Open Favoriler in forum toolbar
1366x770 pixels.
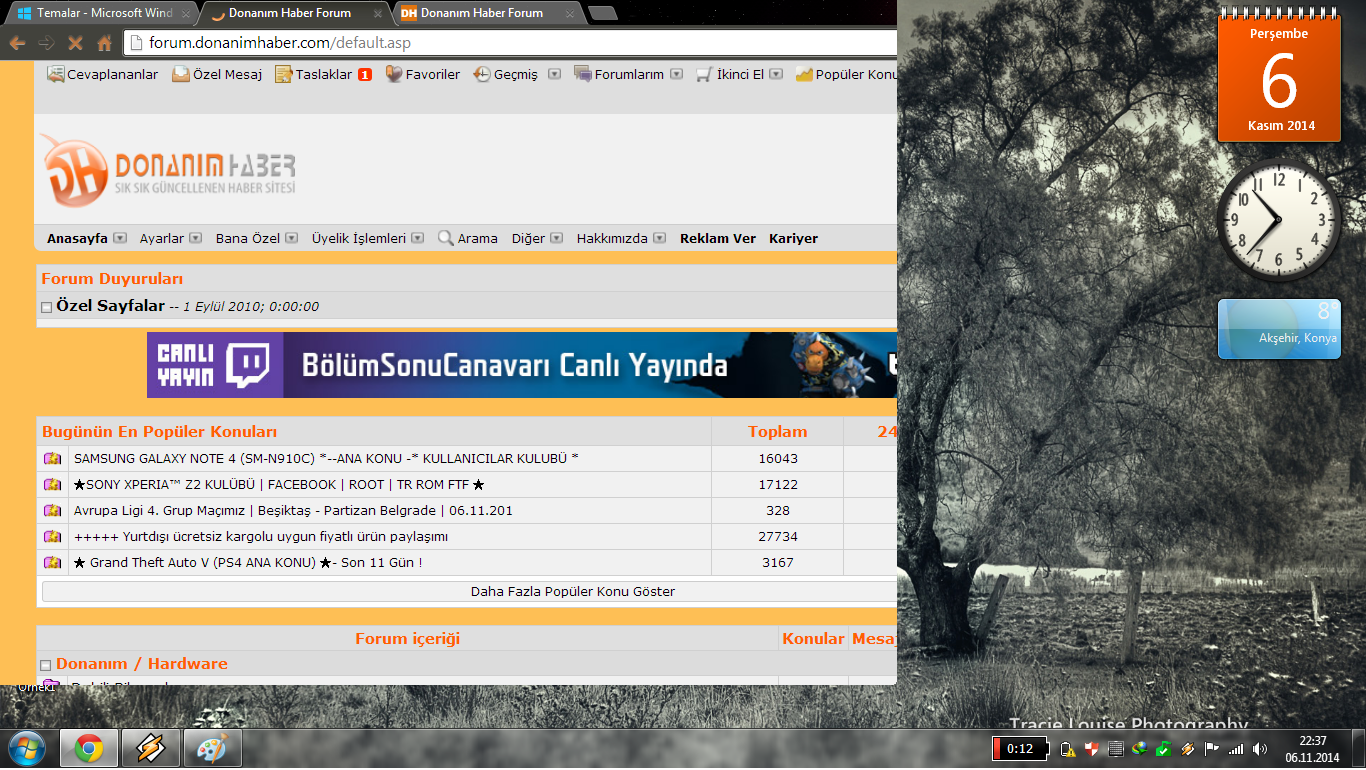click(422, 74)
